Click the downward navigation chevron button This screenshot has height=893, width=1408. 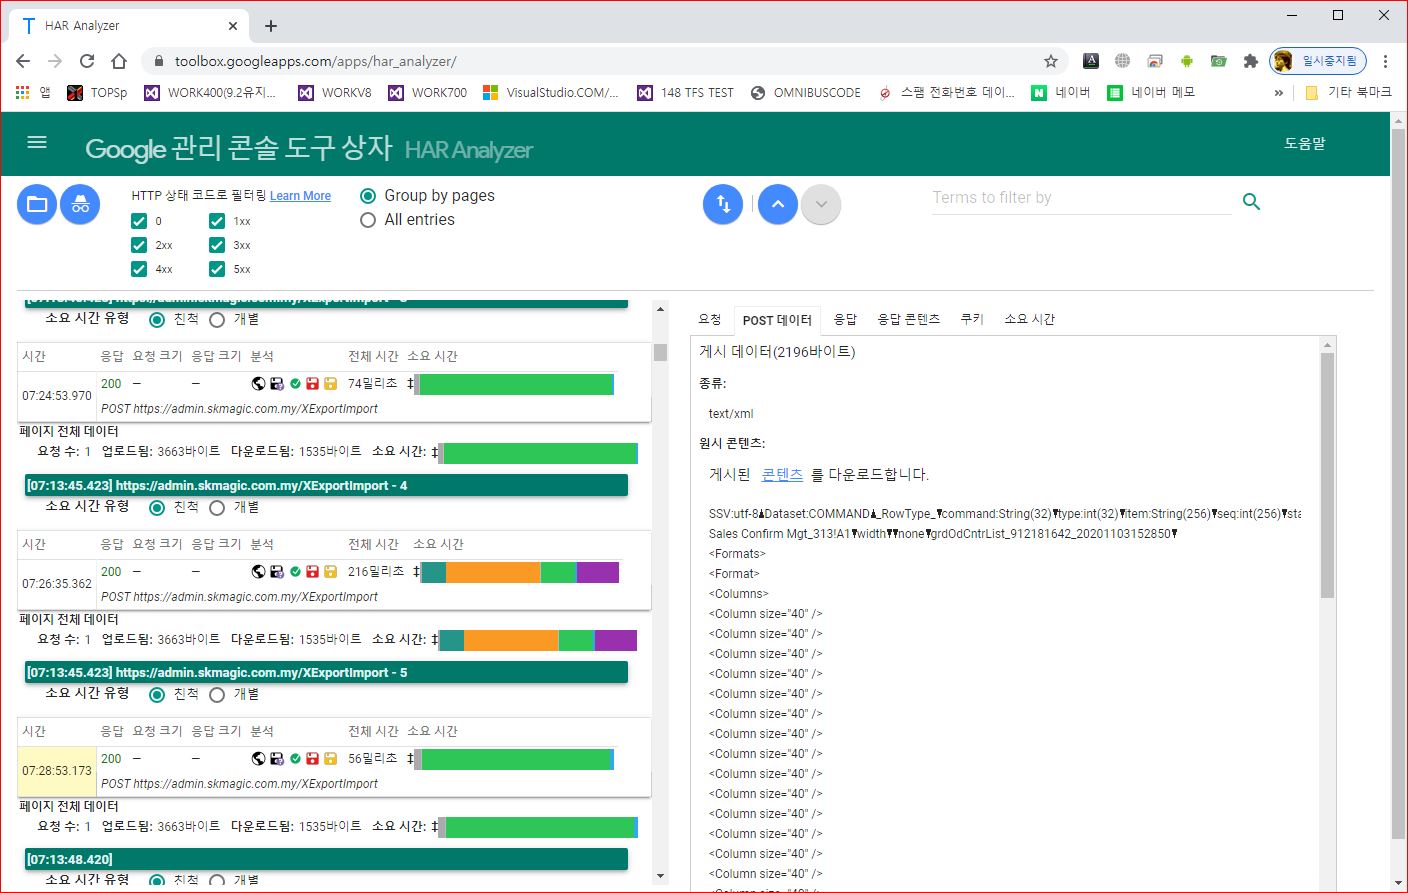[820, 204]
